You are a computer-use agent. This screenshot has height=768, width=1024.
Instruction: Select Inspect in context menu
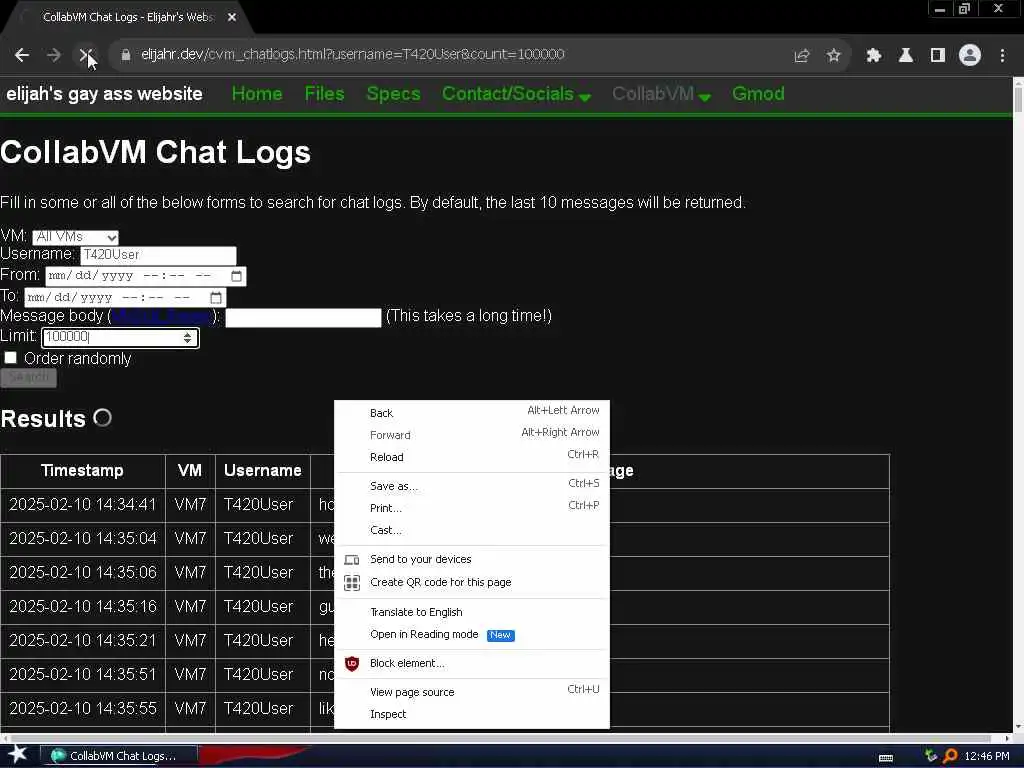[472, 714]
